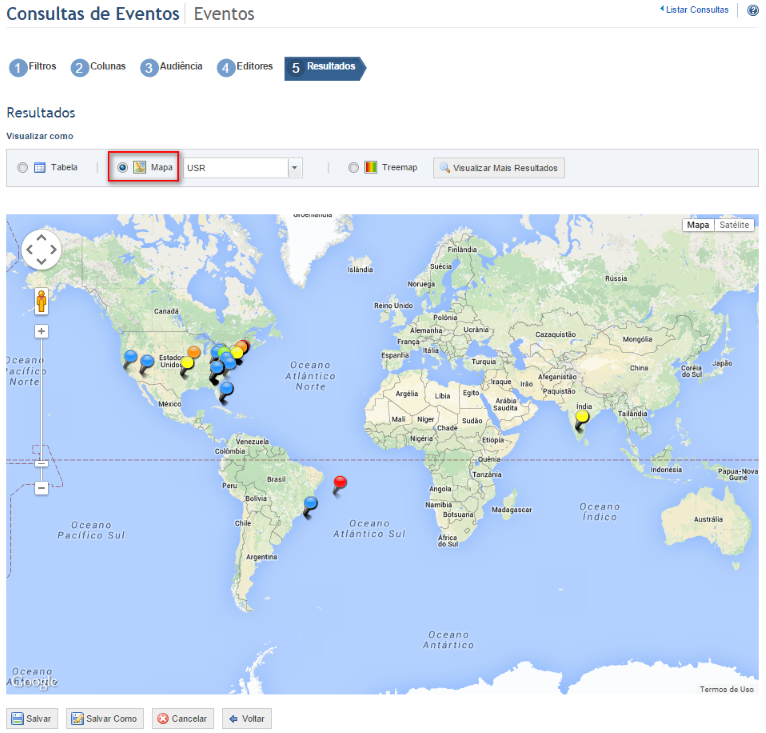Viewport: 766px width, 733px height.
Task: Pan the map up with arrow control
Action: [42, 237]
